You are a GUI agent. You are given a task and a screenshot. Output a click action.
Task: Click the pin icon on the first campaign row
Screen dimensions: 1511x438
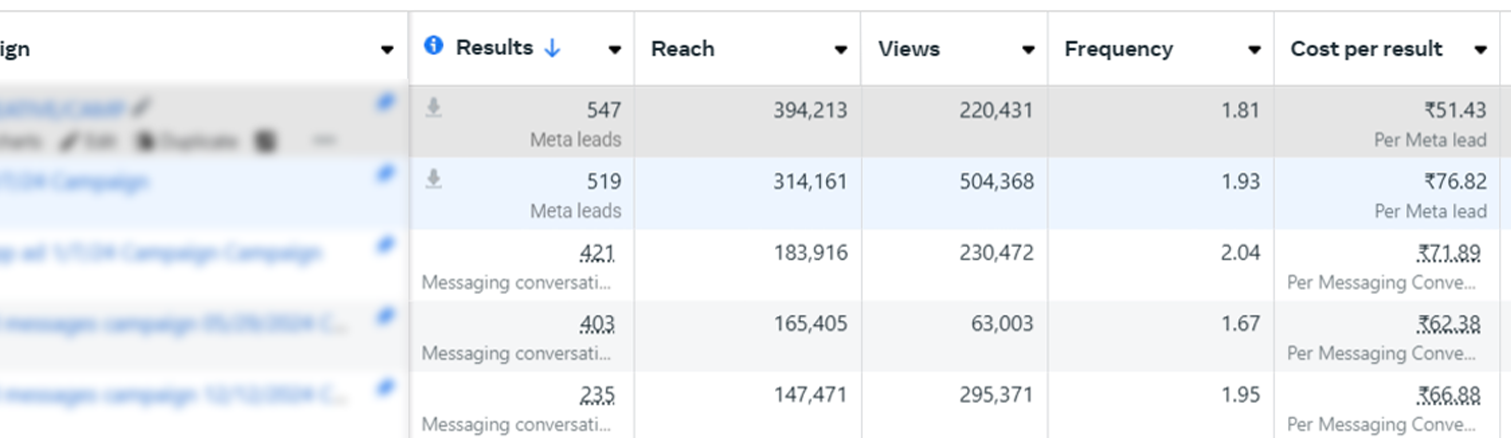[x=385, y=103]
